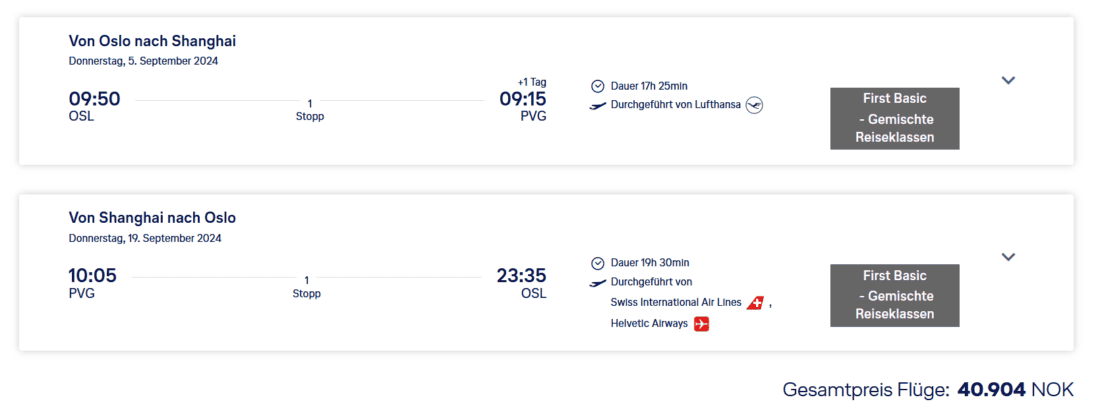Click the clock icon beside Dauer 17h 25min
1100x410 pixels.
pos(598,86)
